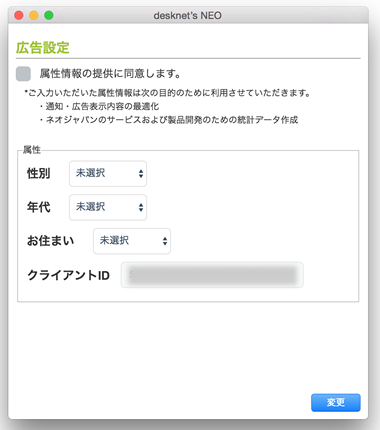Screen dimensions: 380x430
Task: Open the 性別 dropdown
Action: (x=108, y=174)
